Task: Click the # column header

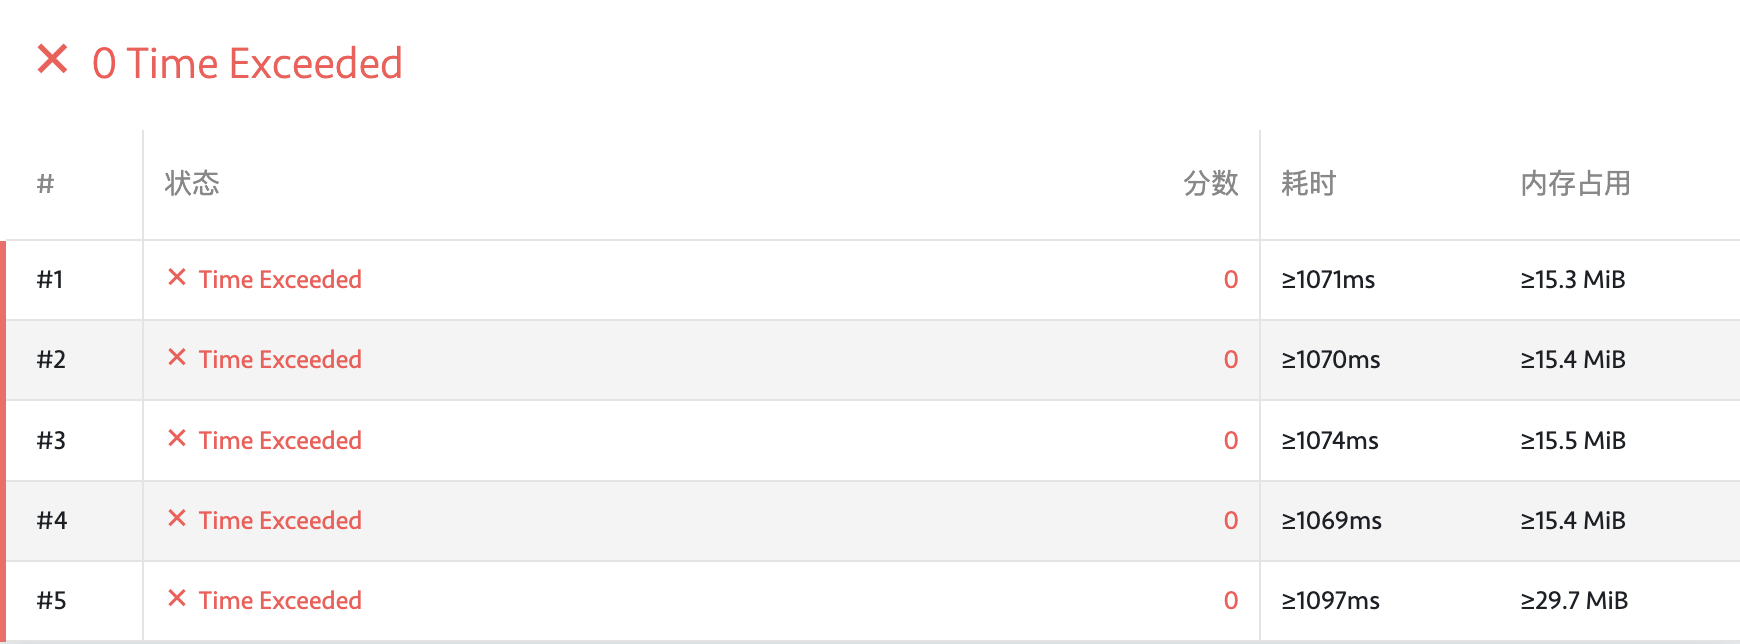Action: click(x=45, y=184)
